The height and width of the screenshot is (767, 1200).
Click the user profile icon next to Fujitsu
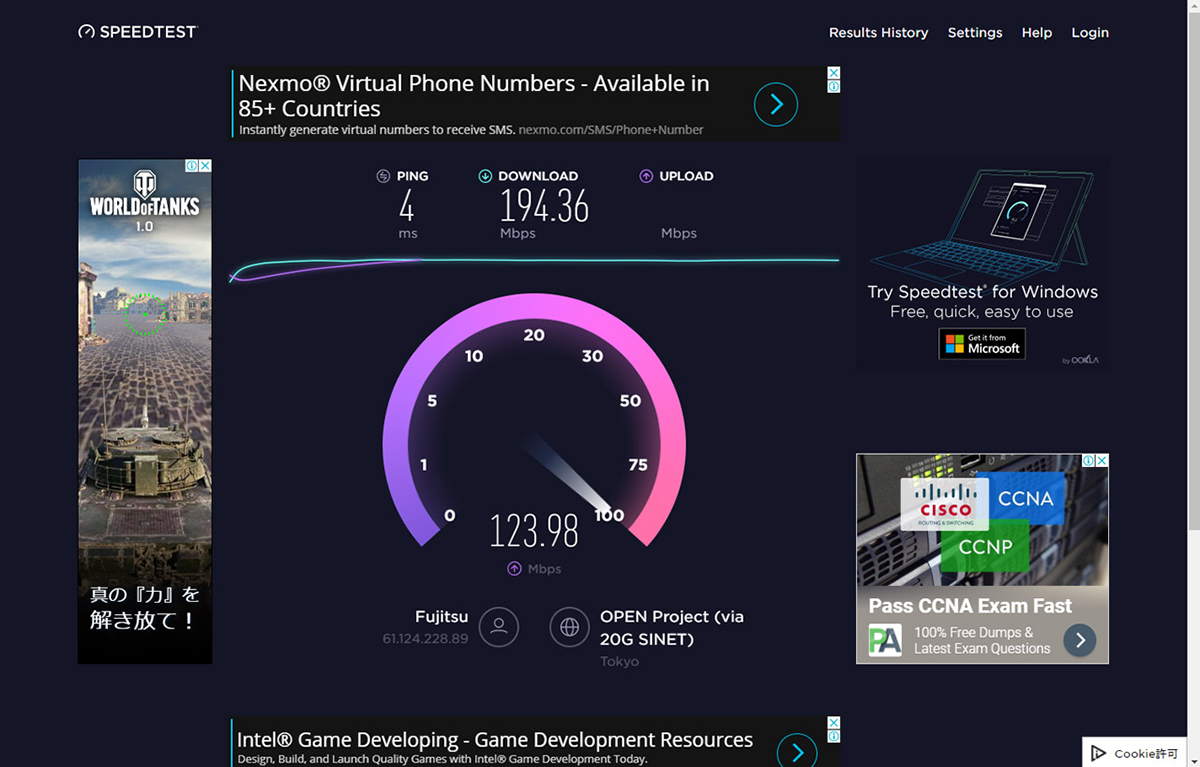coord(498,627)
